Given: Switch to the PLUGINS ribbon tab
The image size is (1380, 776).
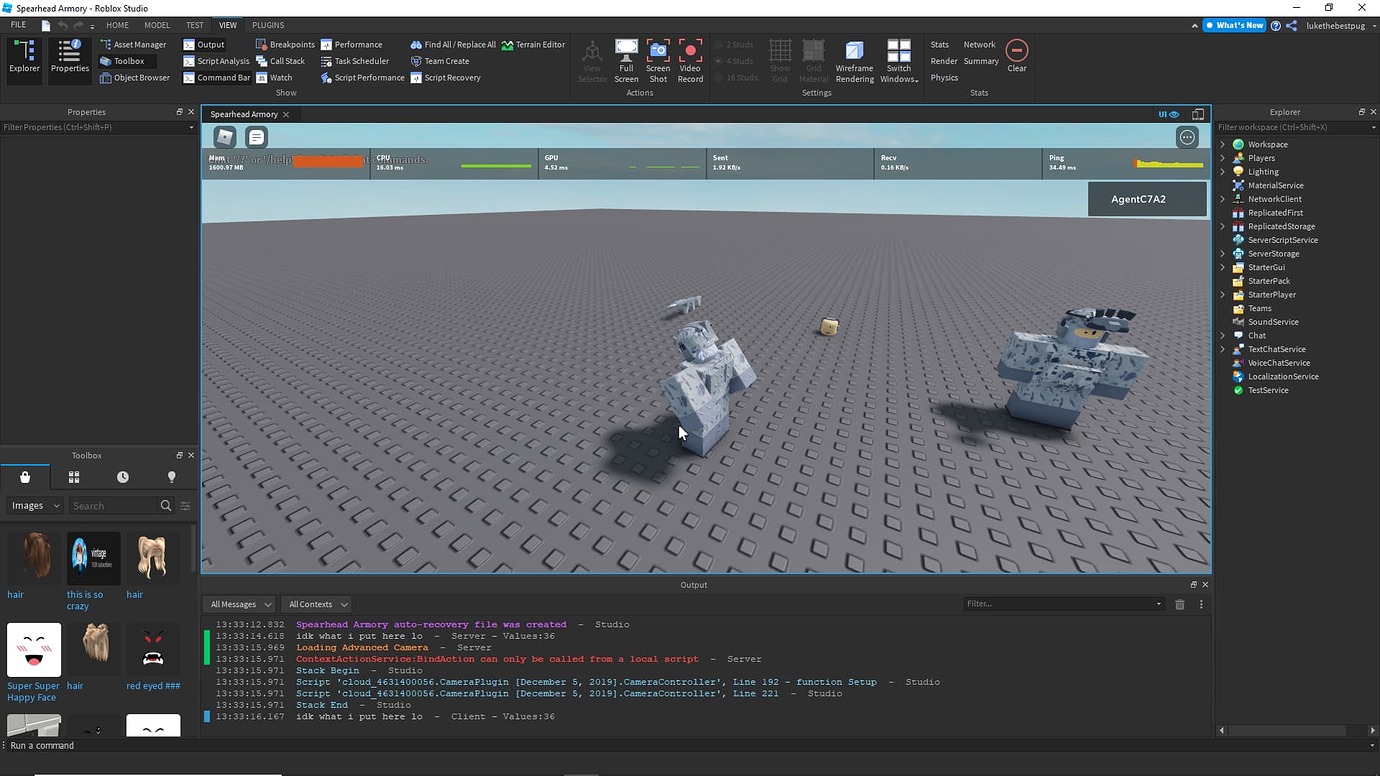Looking at the screenshot, I should point(268,25).
